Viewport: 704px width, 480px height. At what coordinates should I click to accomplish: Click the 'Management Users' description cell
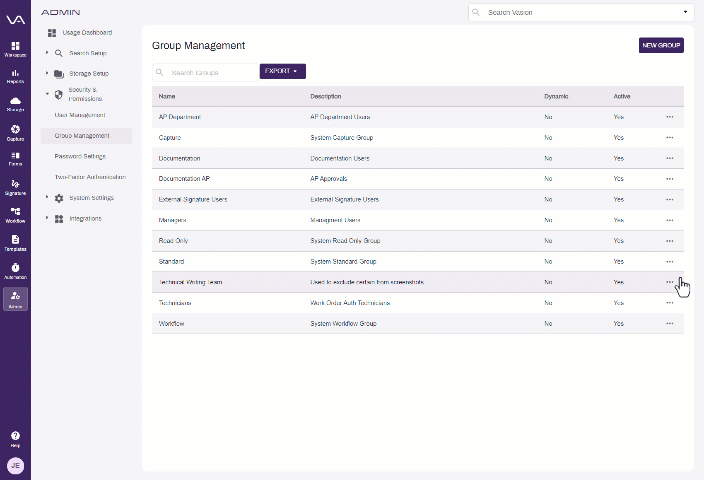pos(335,220)
